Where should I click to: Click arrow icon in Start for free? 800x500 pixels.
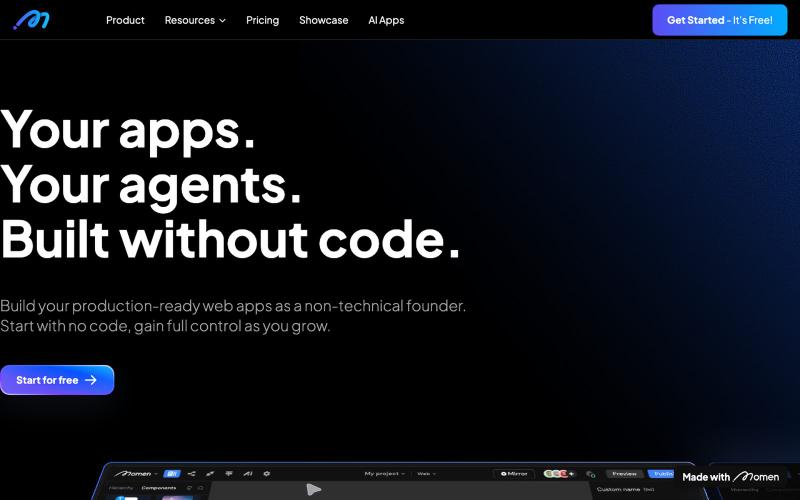pos(91,380)
